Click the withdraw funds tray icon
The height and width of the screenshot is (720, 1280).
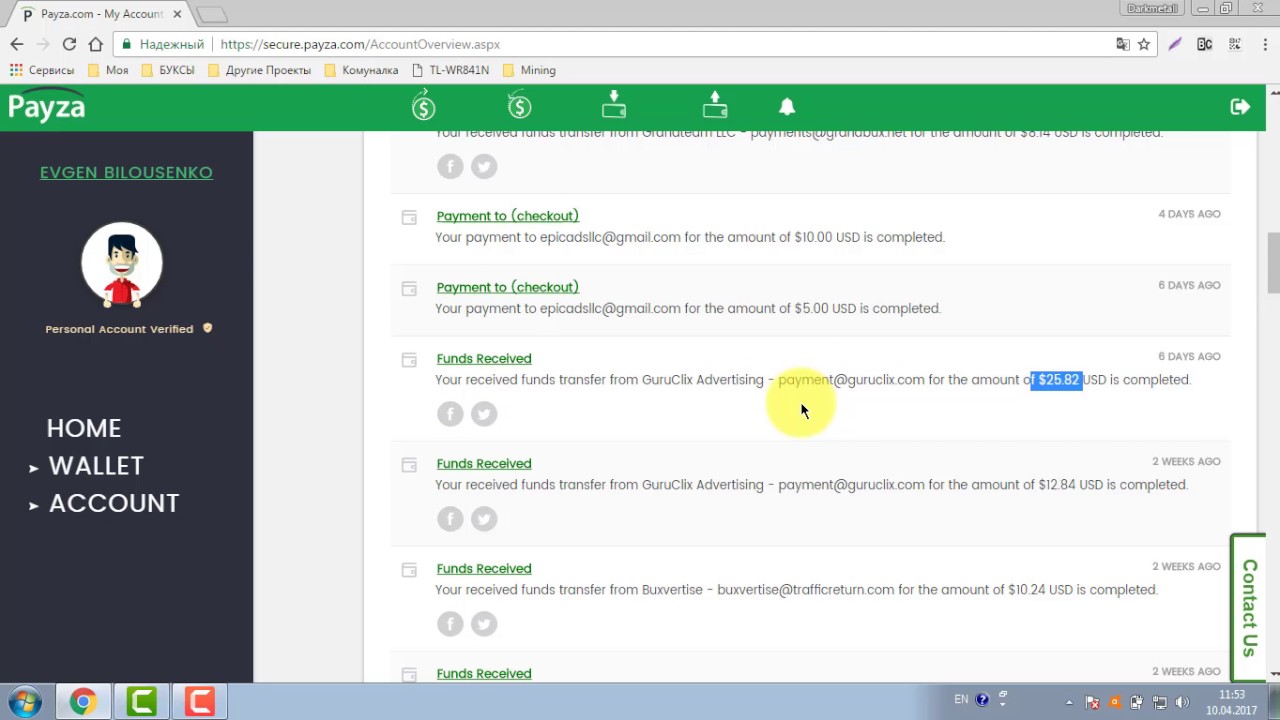[715, 105]
